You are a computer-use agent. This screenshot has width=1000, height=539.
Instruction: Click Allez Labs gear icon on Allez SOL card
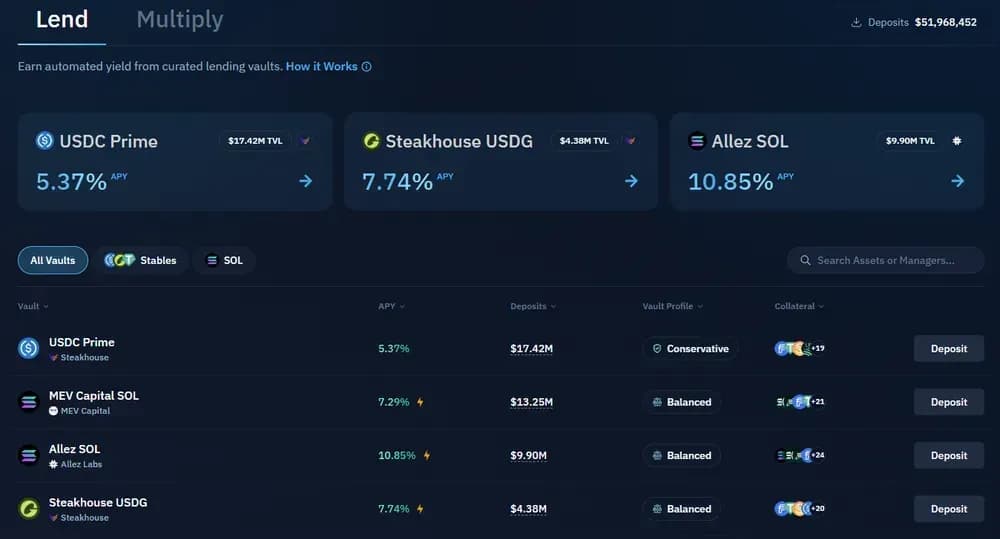coord(957,141)
